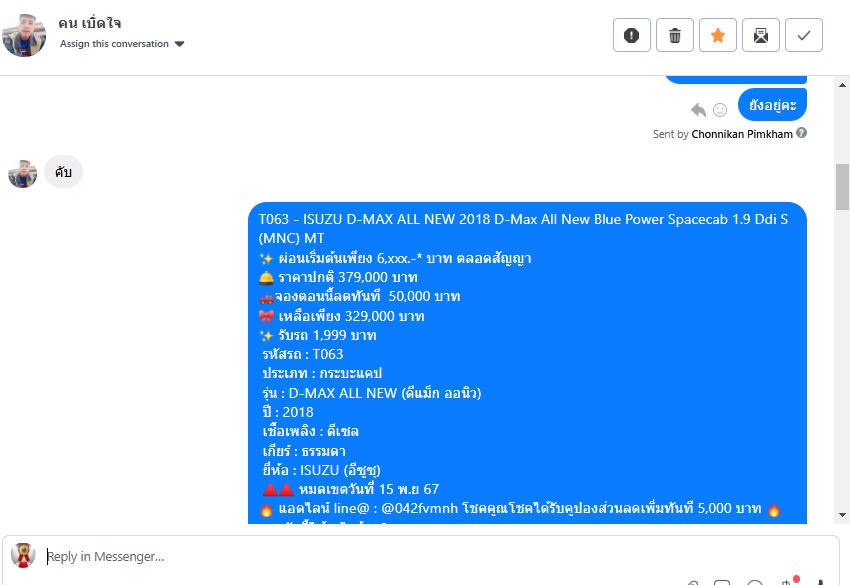Reply to the ยังอยู่คะ message with the arrow icon
This screenshot has width=850, height=585.
pos(698,110)
